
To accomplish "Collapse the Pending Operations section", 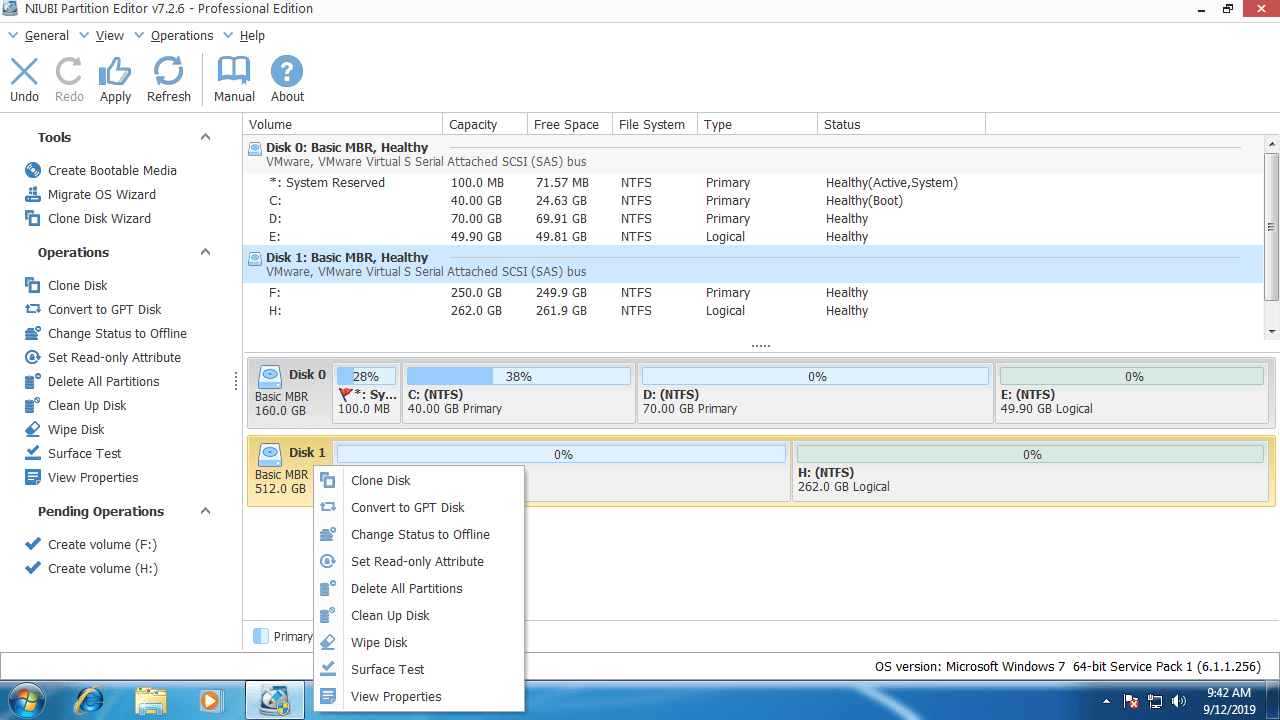I will click(x=205, y=511).
